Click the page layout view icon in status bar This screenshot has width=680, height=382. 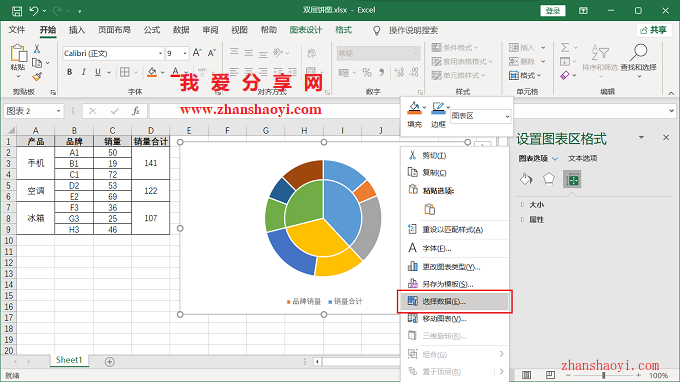[x=550, y=375]
